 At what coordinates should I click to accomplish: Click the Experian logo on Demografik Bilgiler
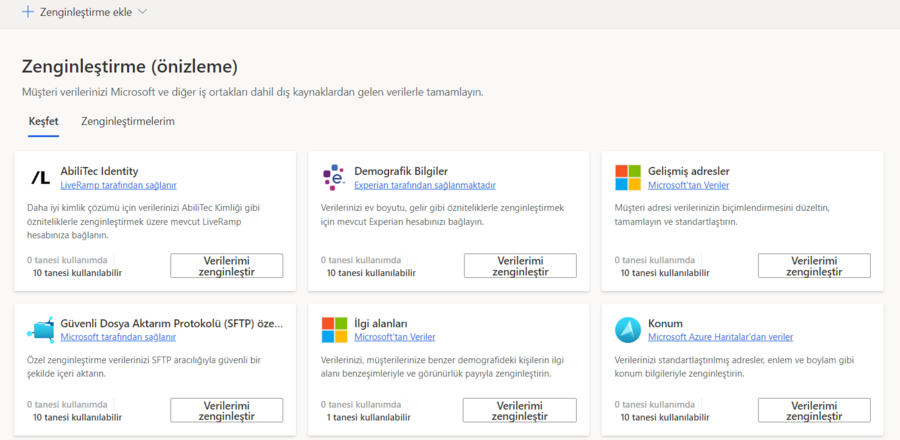click(334, 178)
